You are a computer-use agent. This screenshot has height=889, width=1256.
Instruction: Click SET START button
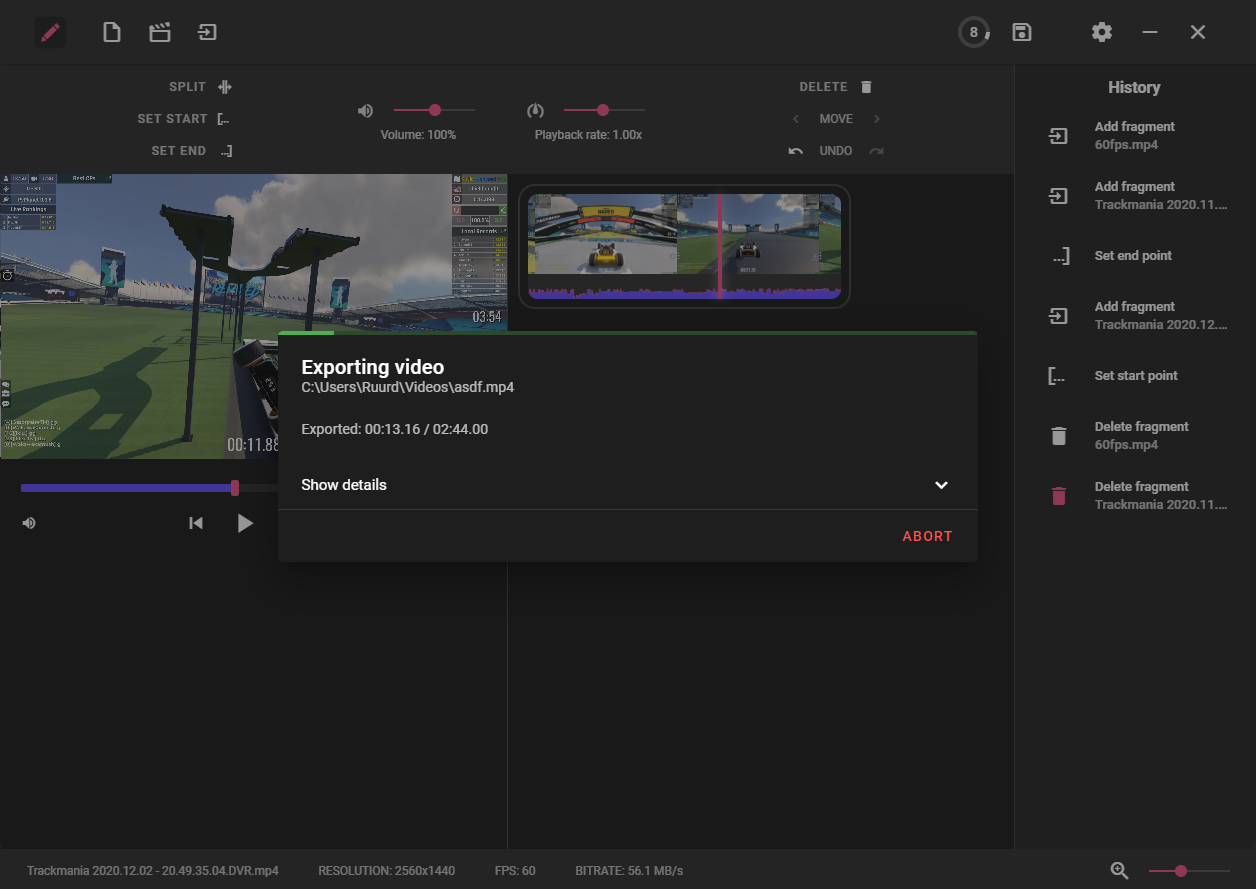[x=184, y=119]
